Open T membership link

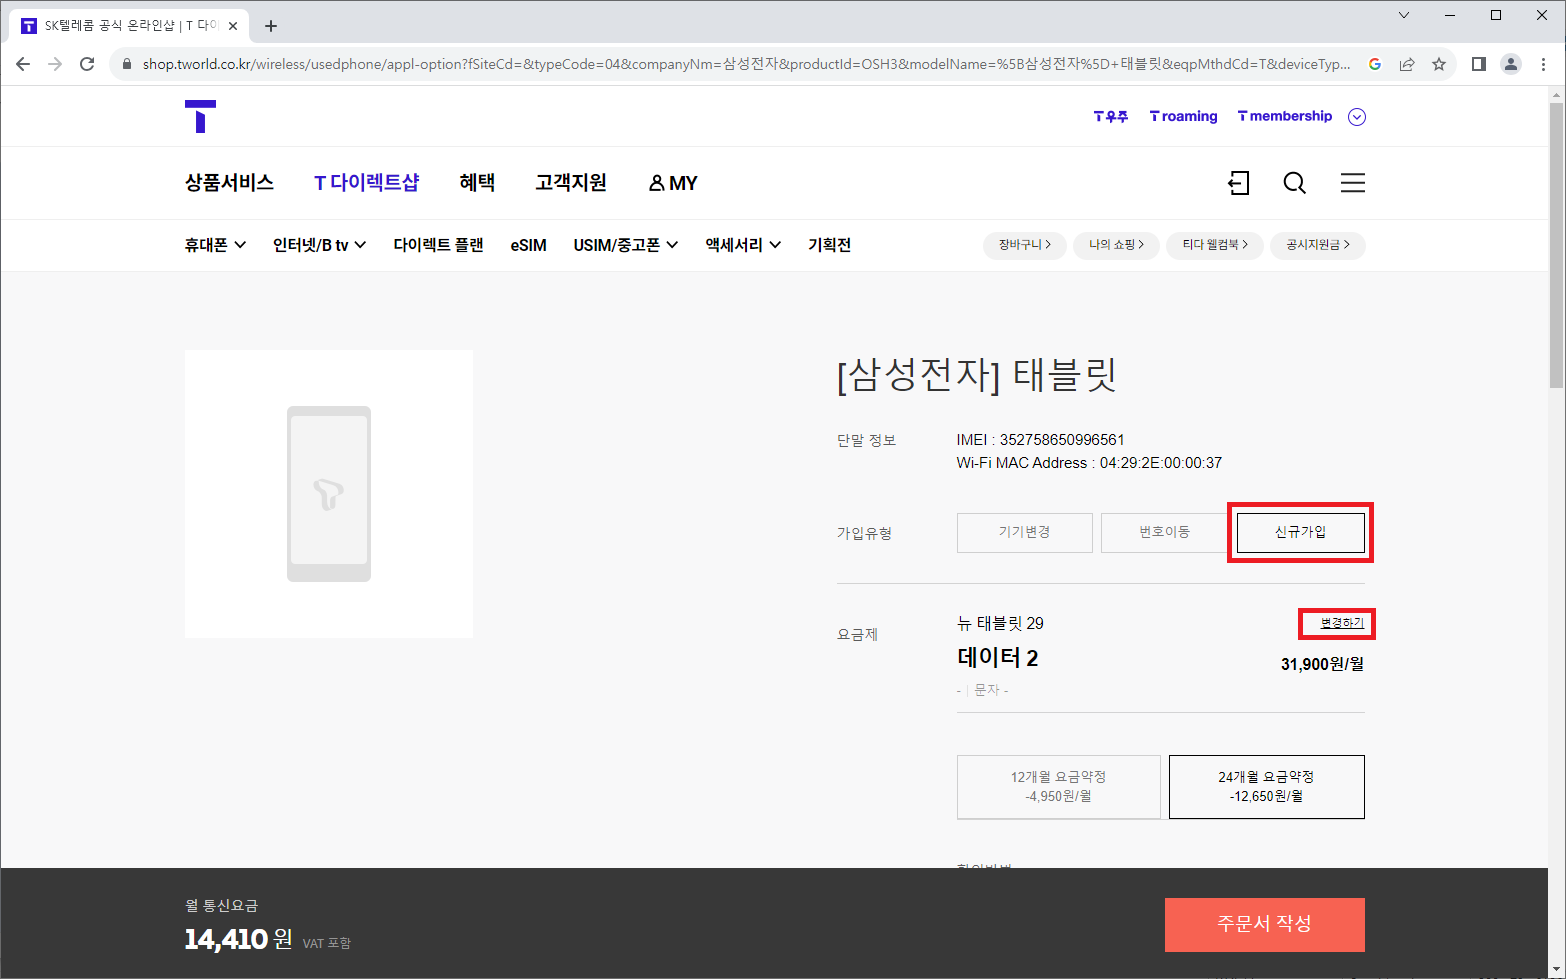(x=1285, y=117)
